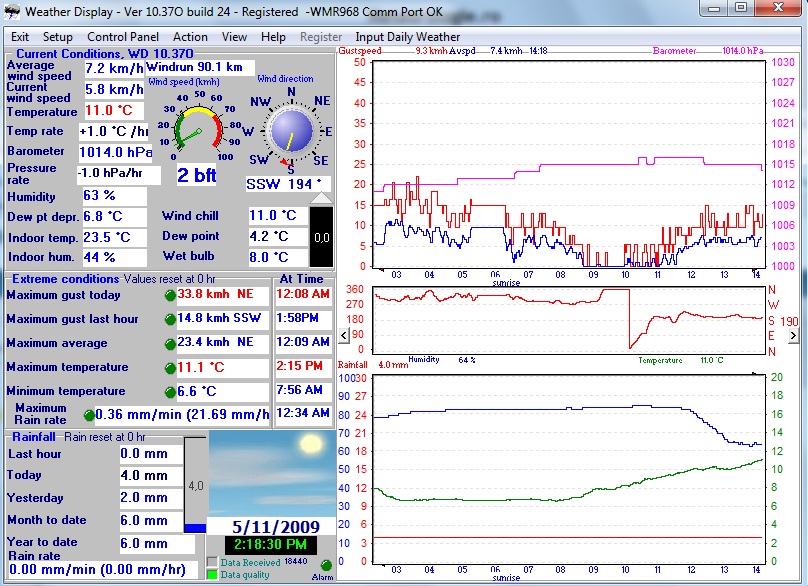Click green LED beside Maximum gust last hour
Screen dimensions: 808x586
pos(169,319)
